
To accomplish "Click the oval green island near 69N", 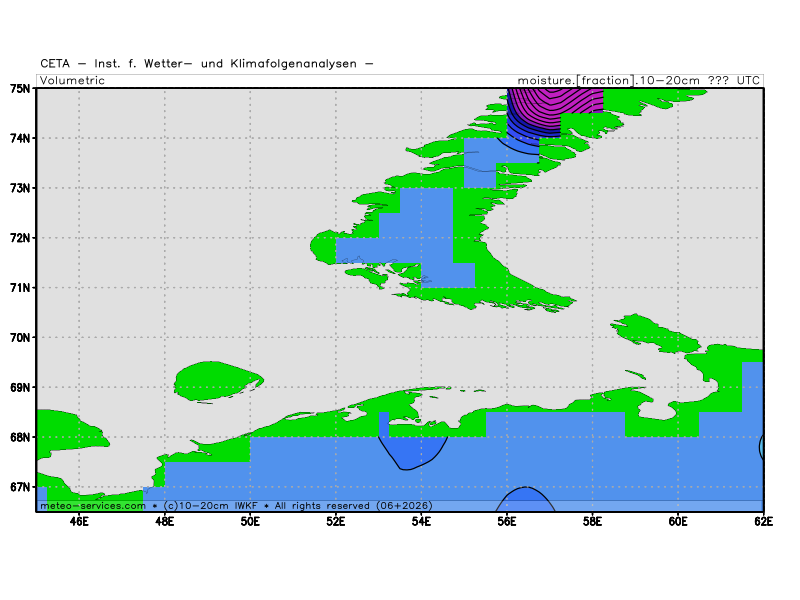I will [215, 381].
